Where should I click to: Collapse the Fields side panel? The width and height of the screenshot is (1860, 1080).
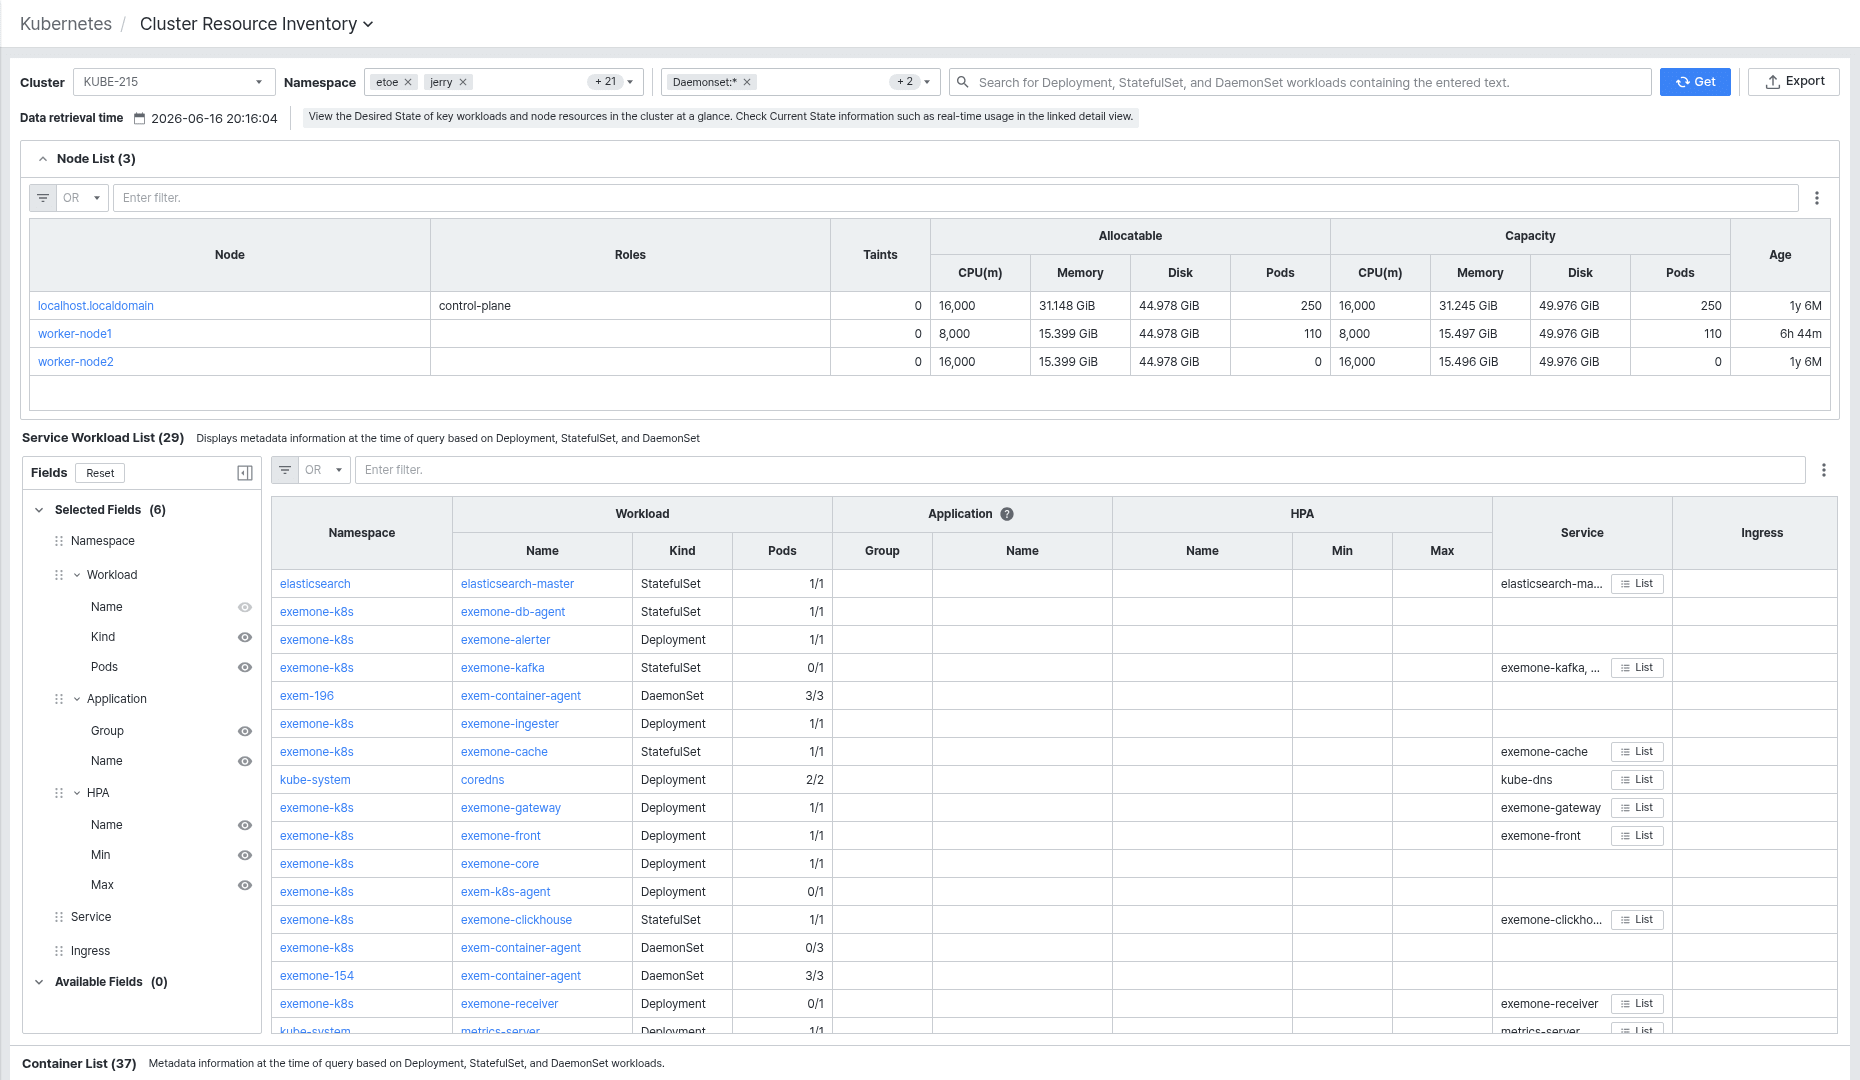245,473
